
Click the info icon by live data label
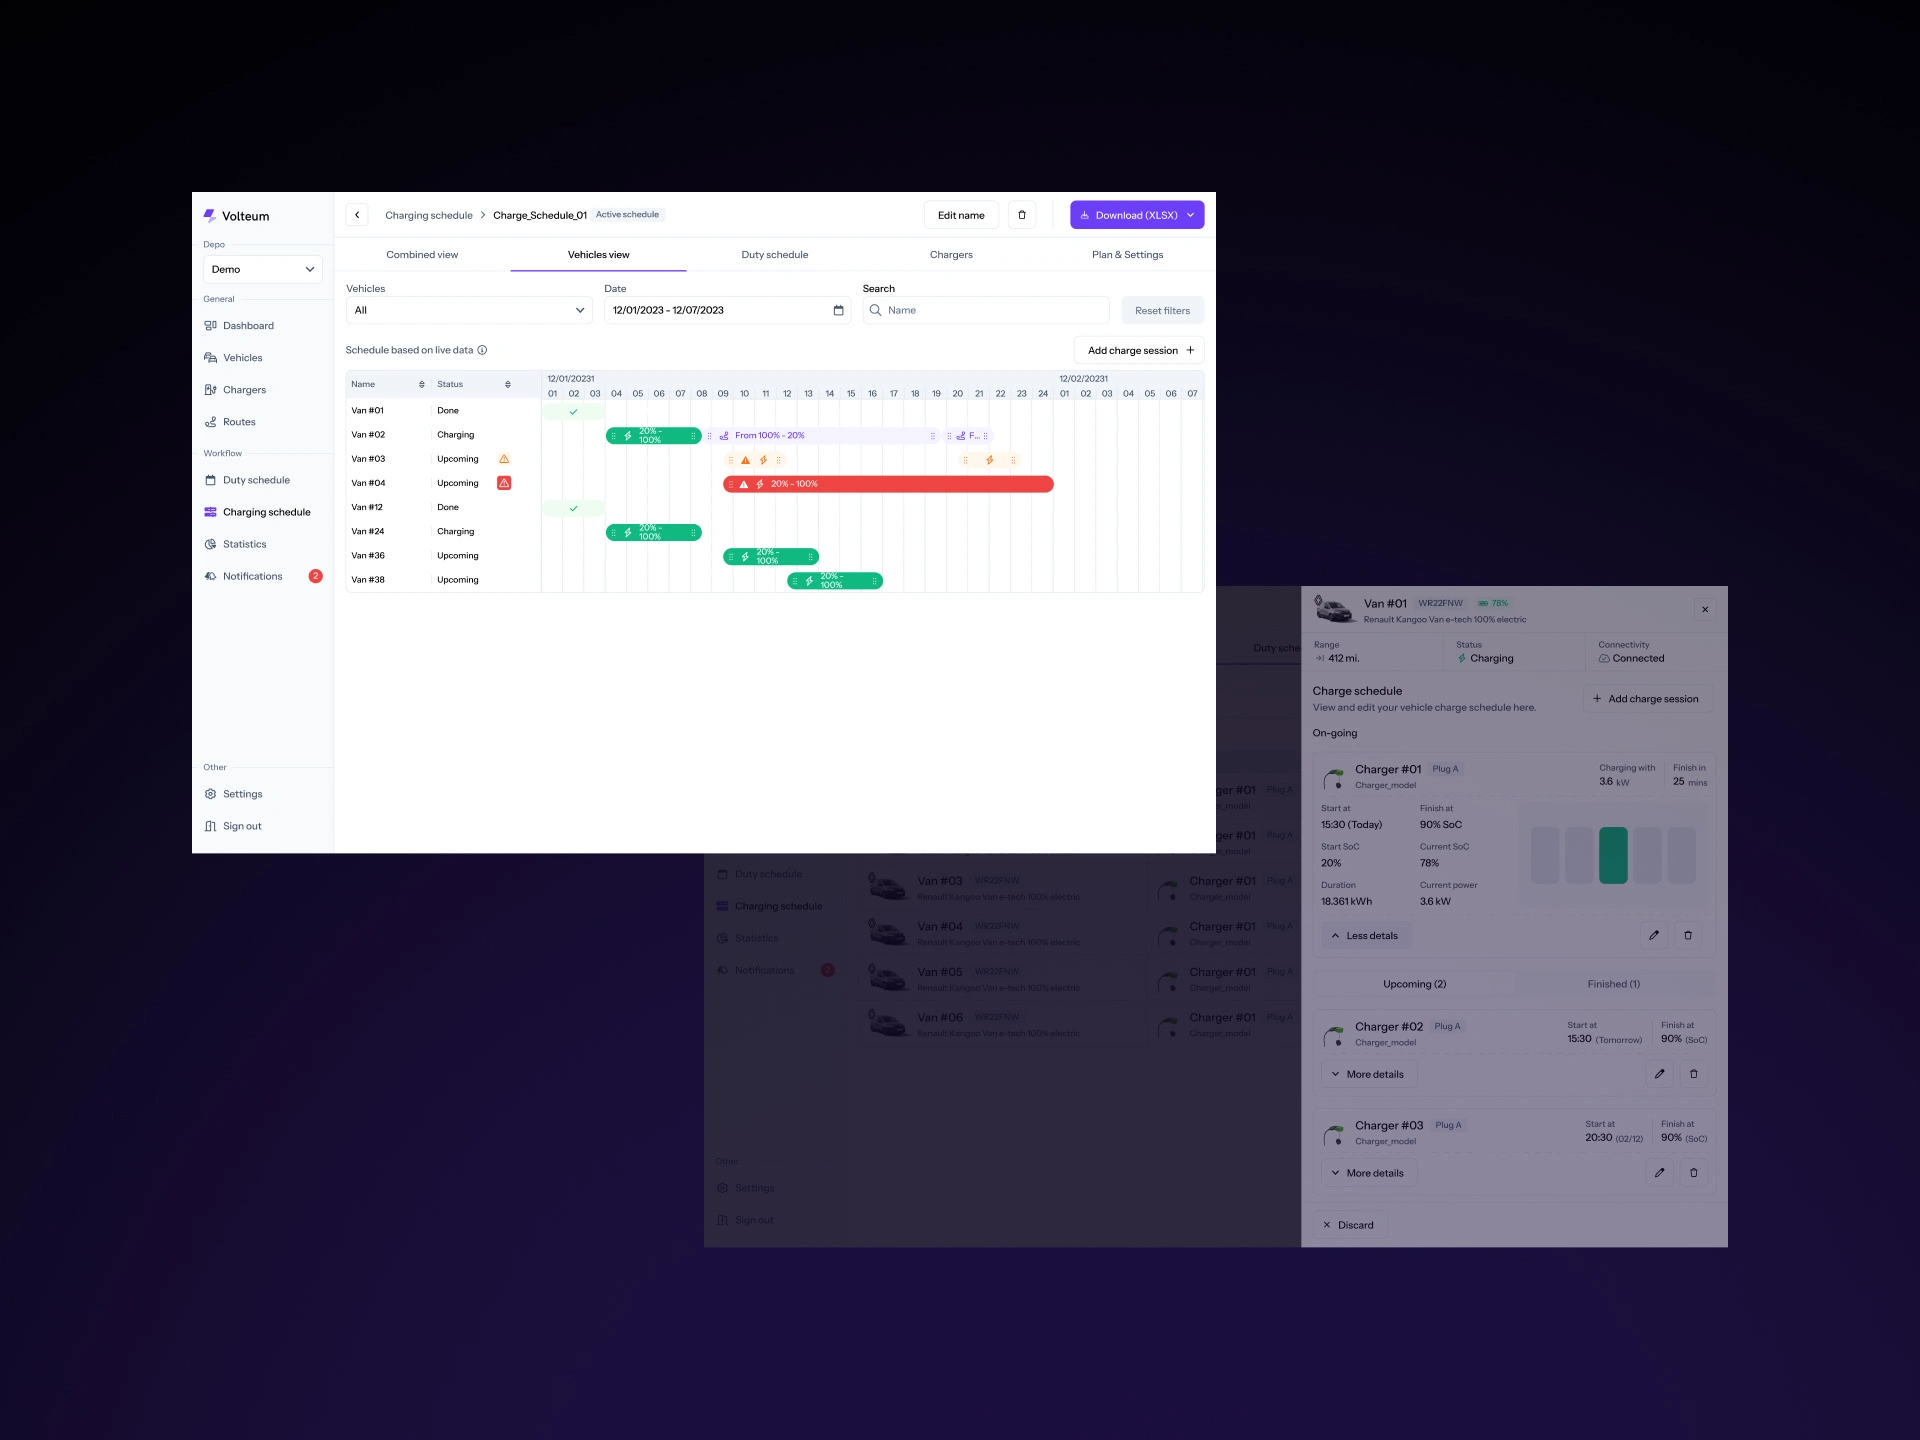482,350
